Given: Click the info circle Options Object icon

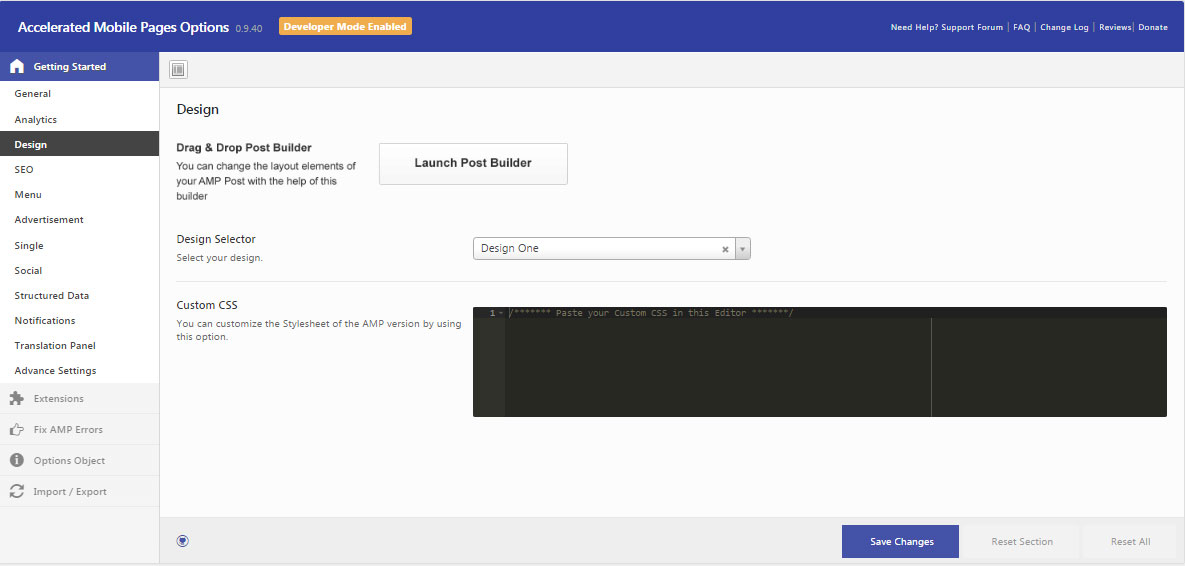Looking at the screenshot, I should pyautogui.click(x=17, y=460).
